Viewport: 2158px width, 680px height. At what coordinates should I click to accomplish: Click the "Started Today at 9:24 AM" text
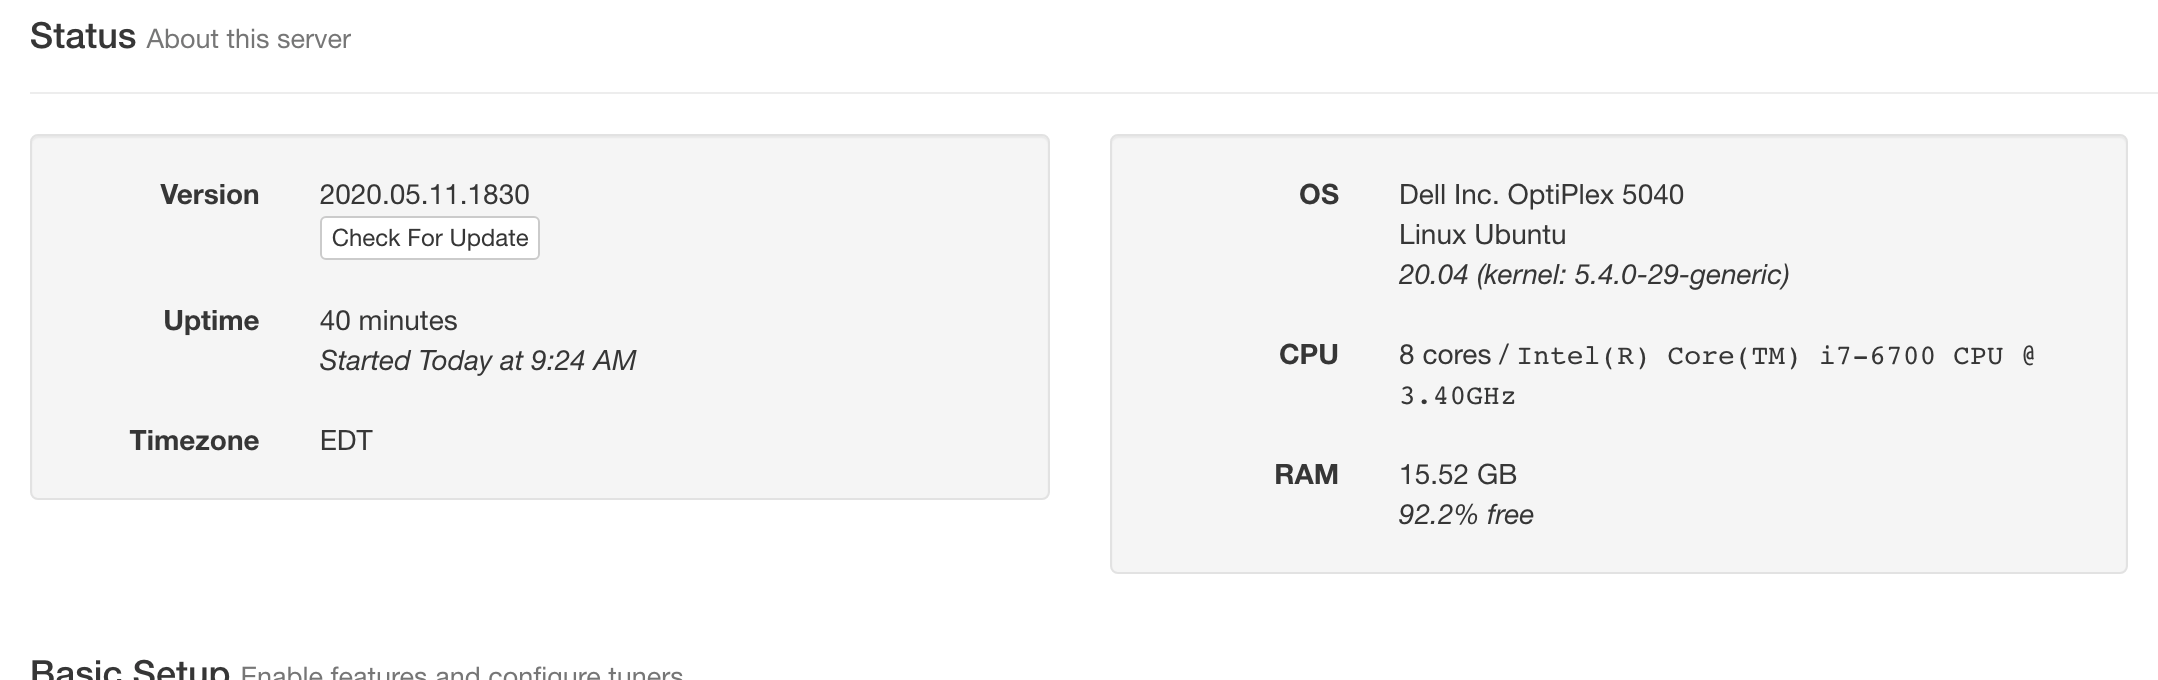tap(477, 360)
